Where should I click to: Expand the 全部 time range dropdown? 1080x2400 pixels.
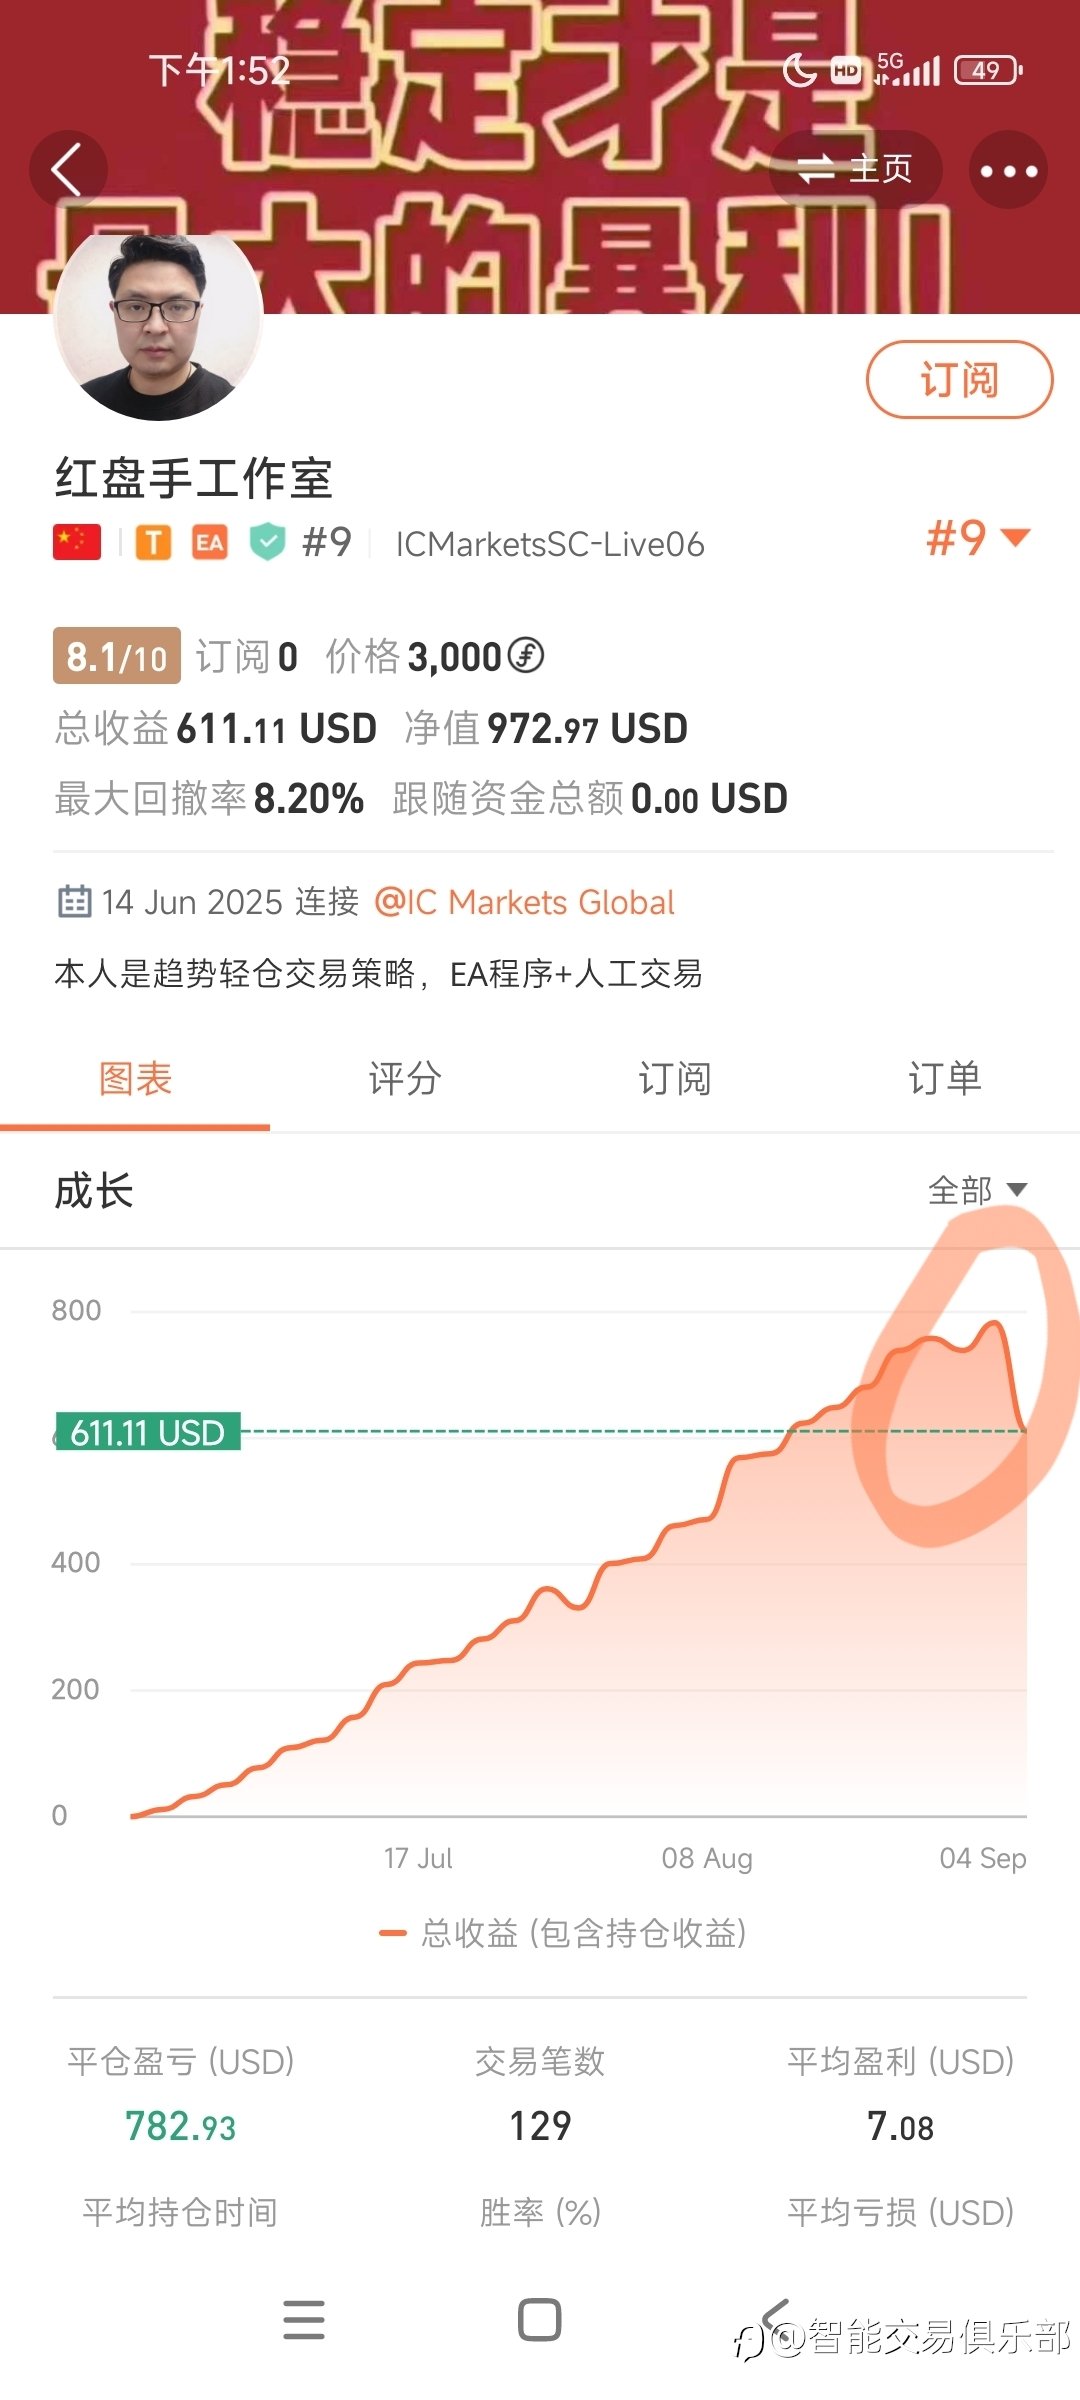(x=977, y=1190)
